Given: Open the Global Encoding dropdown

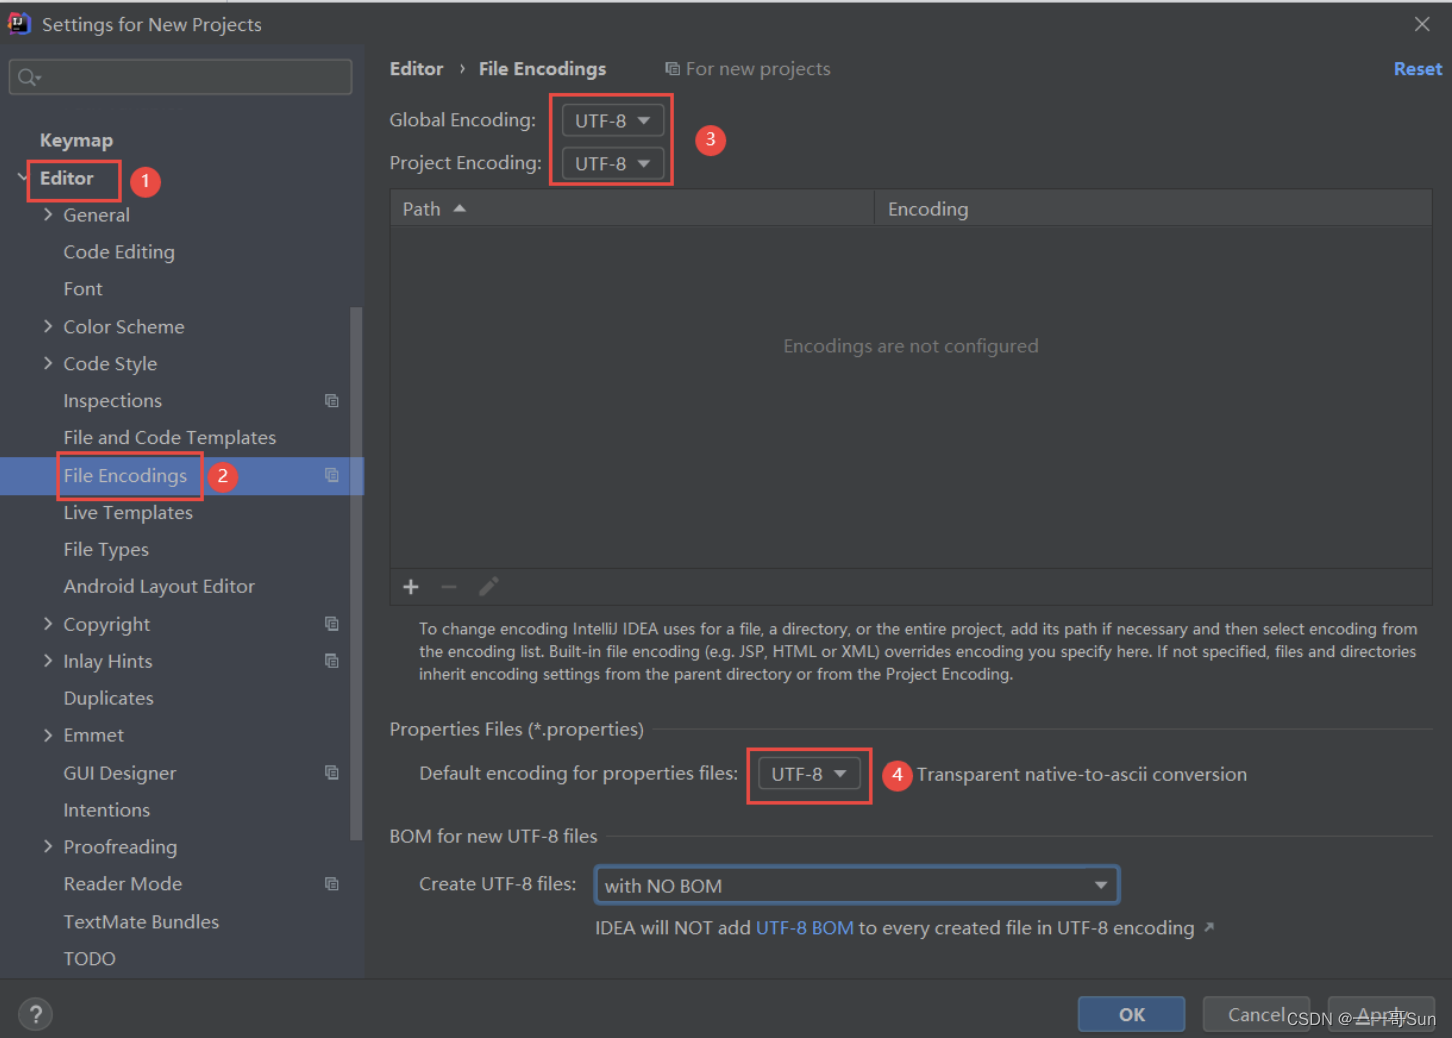Looking at the screenshot, I should coord(613,120).
